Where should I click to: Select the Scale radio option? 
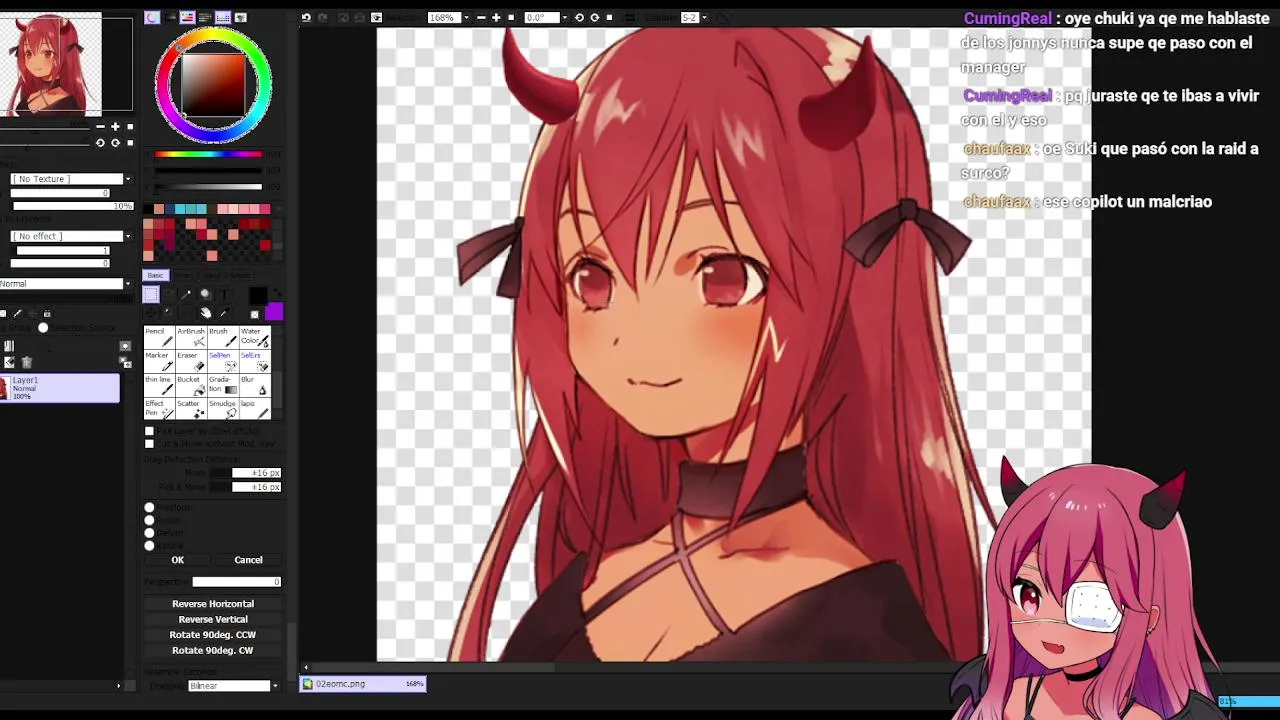click(149, 520)
